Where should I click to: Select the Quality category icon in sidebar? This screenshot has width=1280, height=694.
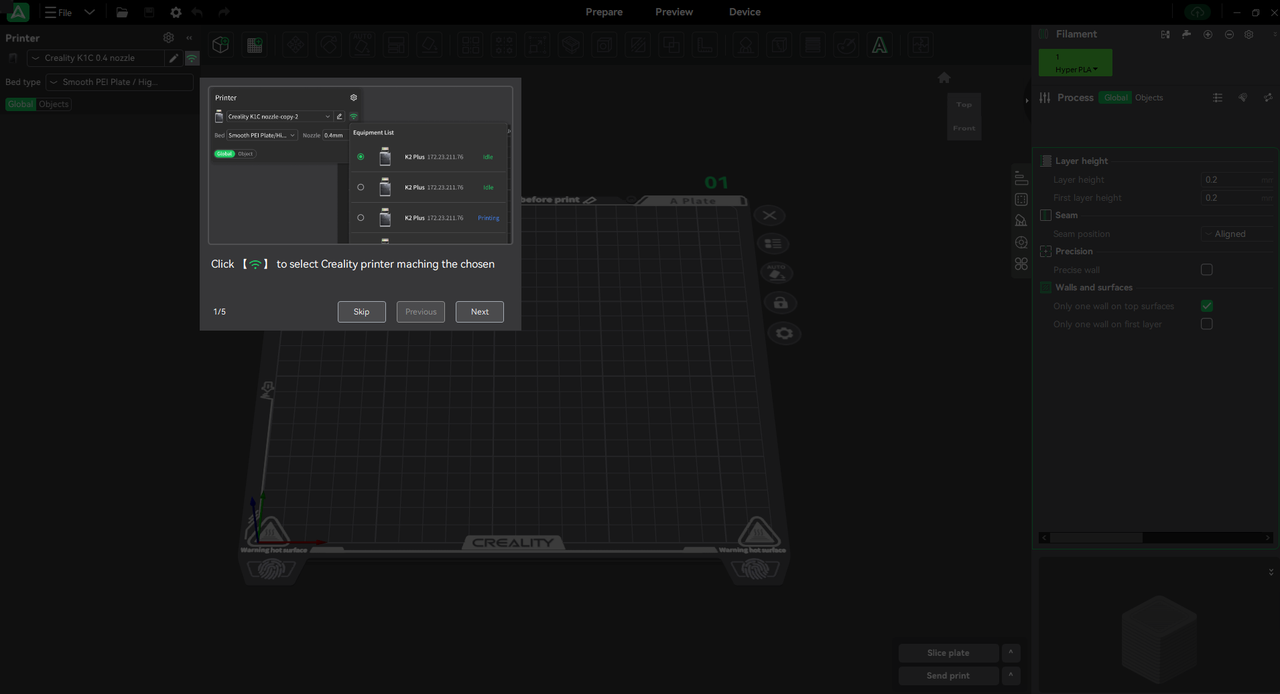coord(1021,178)
